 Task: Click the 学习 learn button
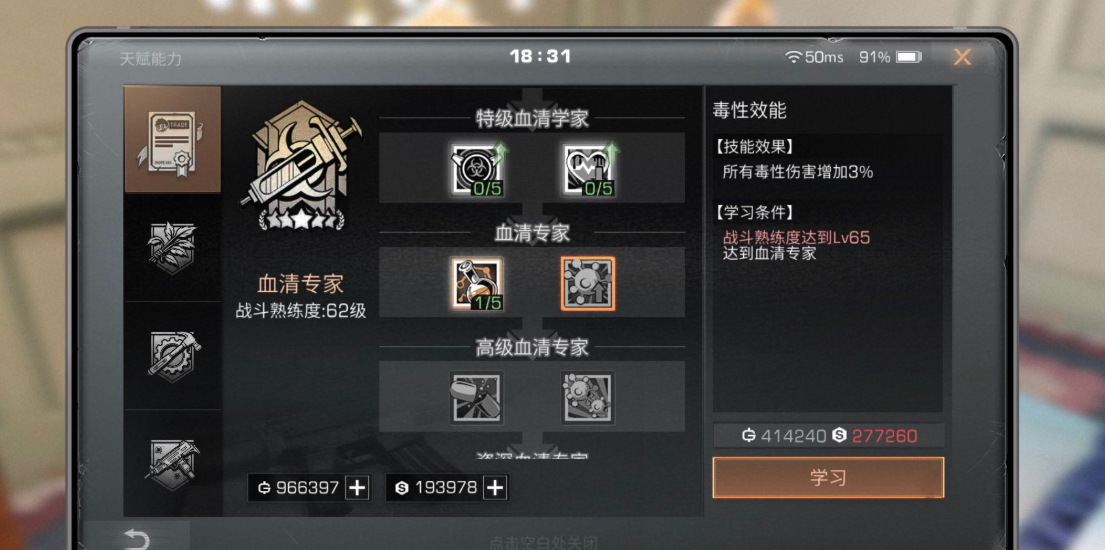pyautogui.click(x=828, y=477)
